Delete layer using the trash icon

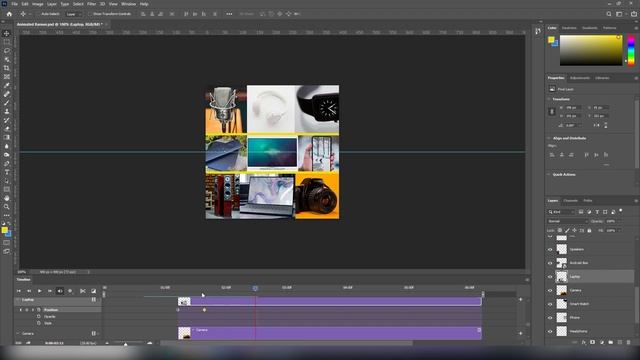click(x=629, y=342)
